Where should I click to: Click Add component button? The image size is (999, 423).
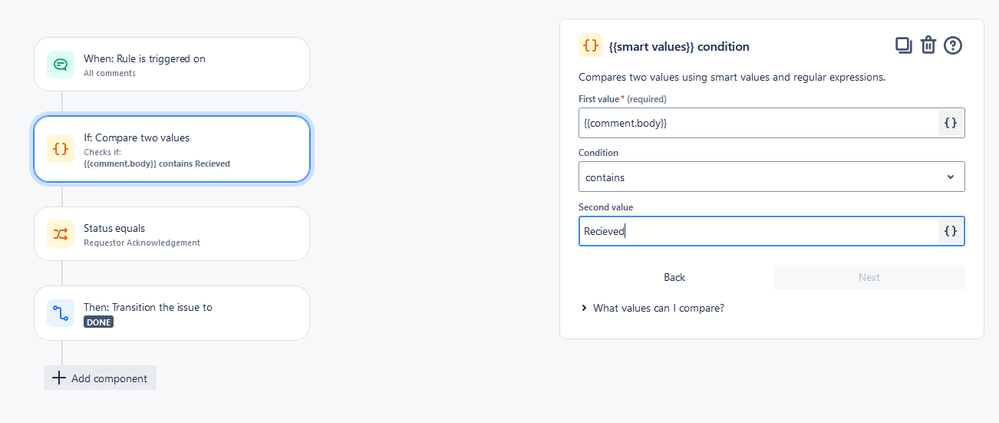[x=100, y=378]
